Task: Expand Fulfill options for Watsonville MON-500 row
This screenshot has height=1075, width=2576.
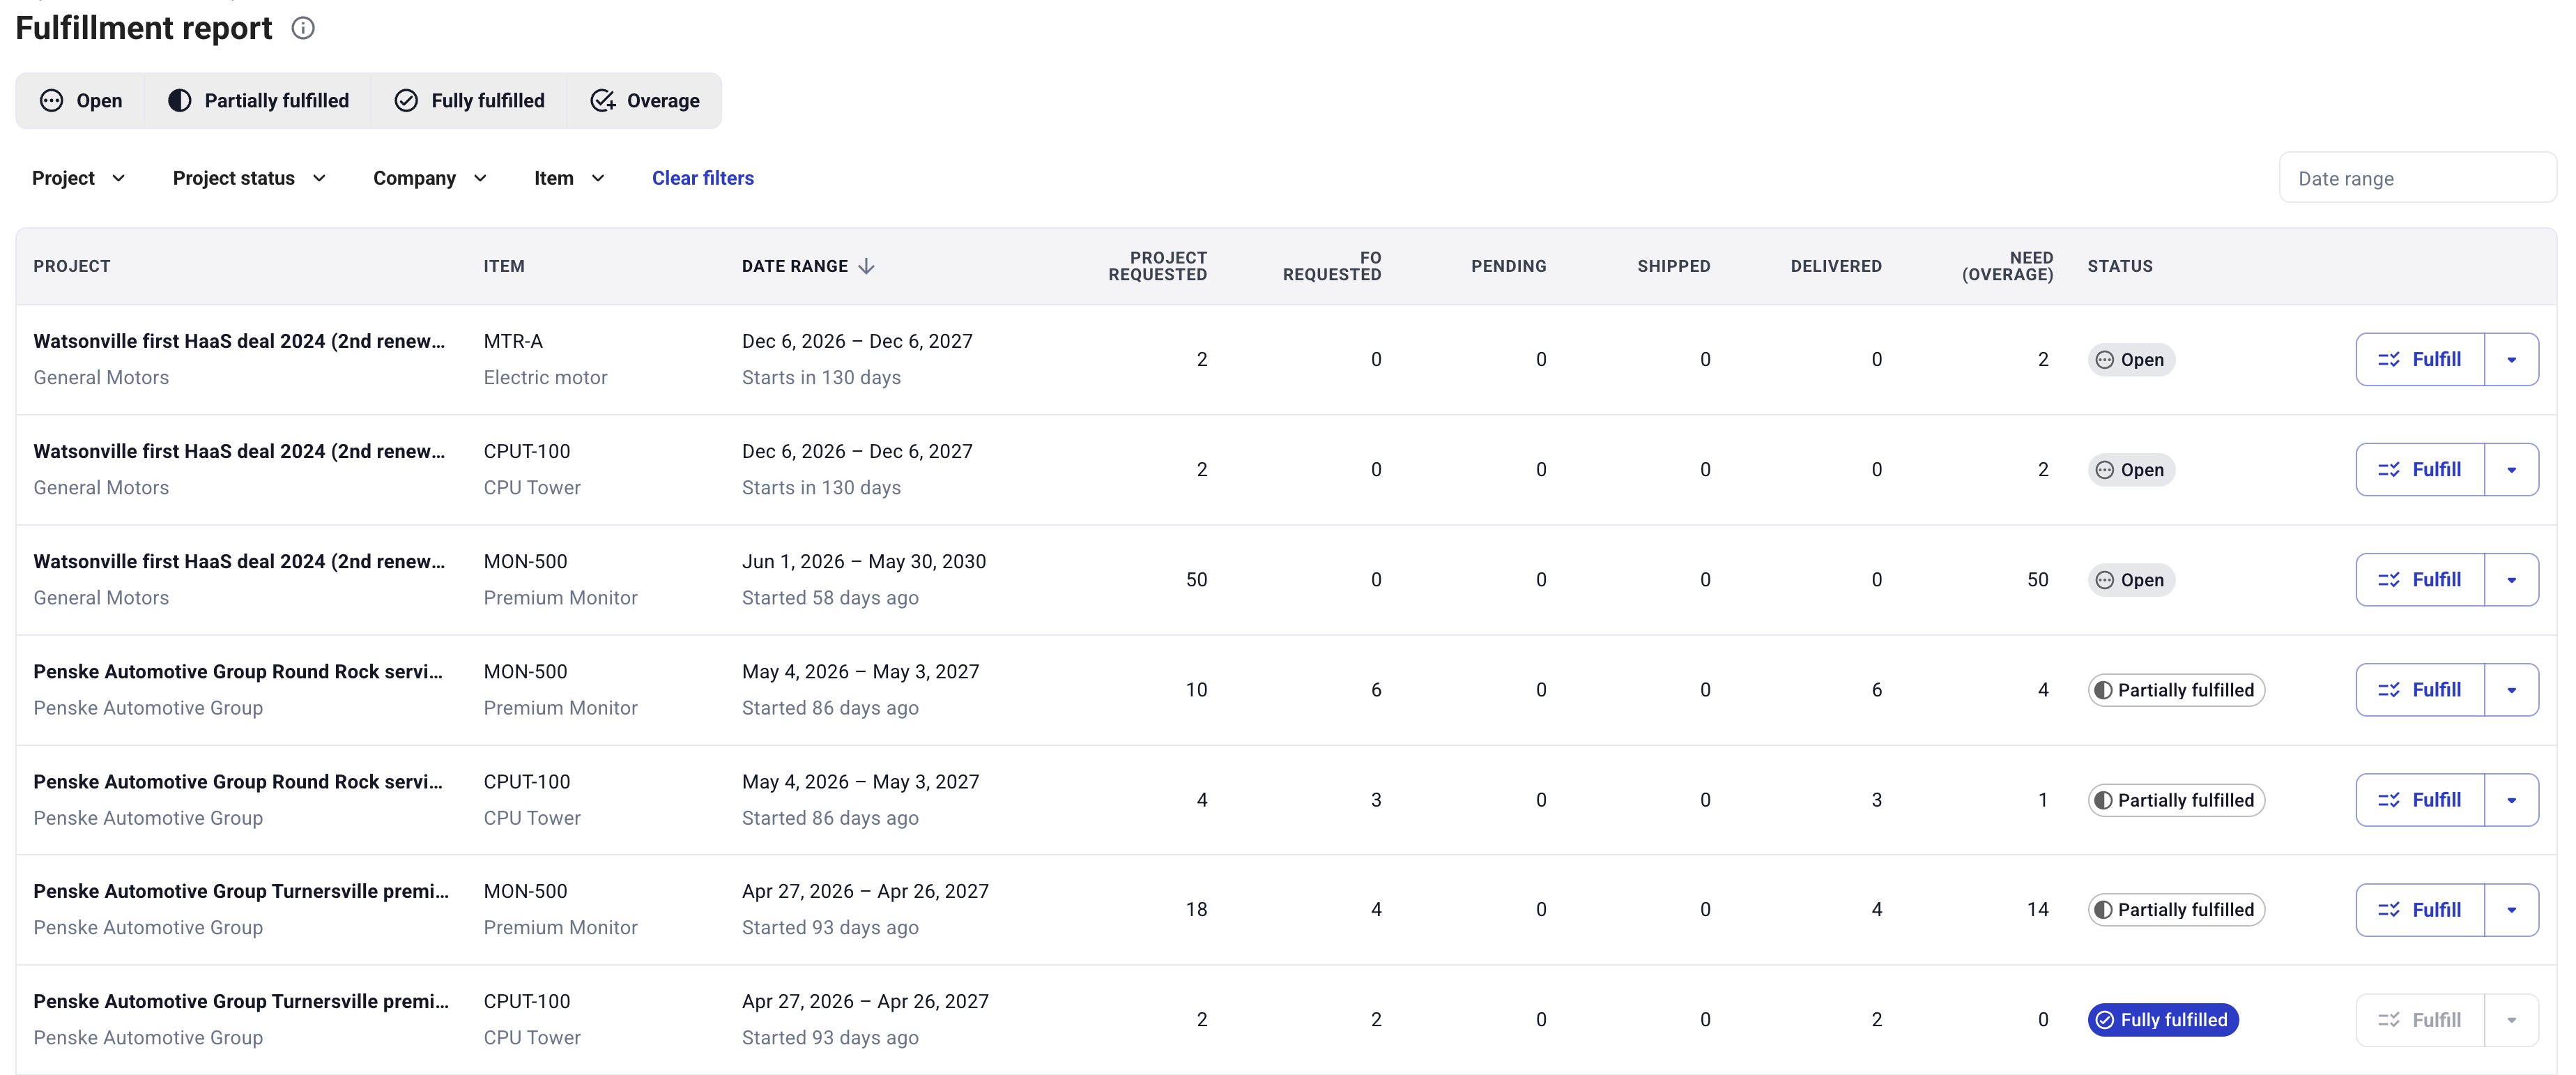Action: [2511, 579]
